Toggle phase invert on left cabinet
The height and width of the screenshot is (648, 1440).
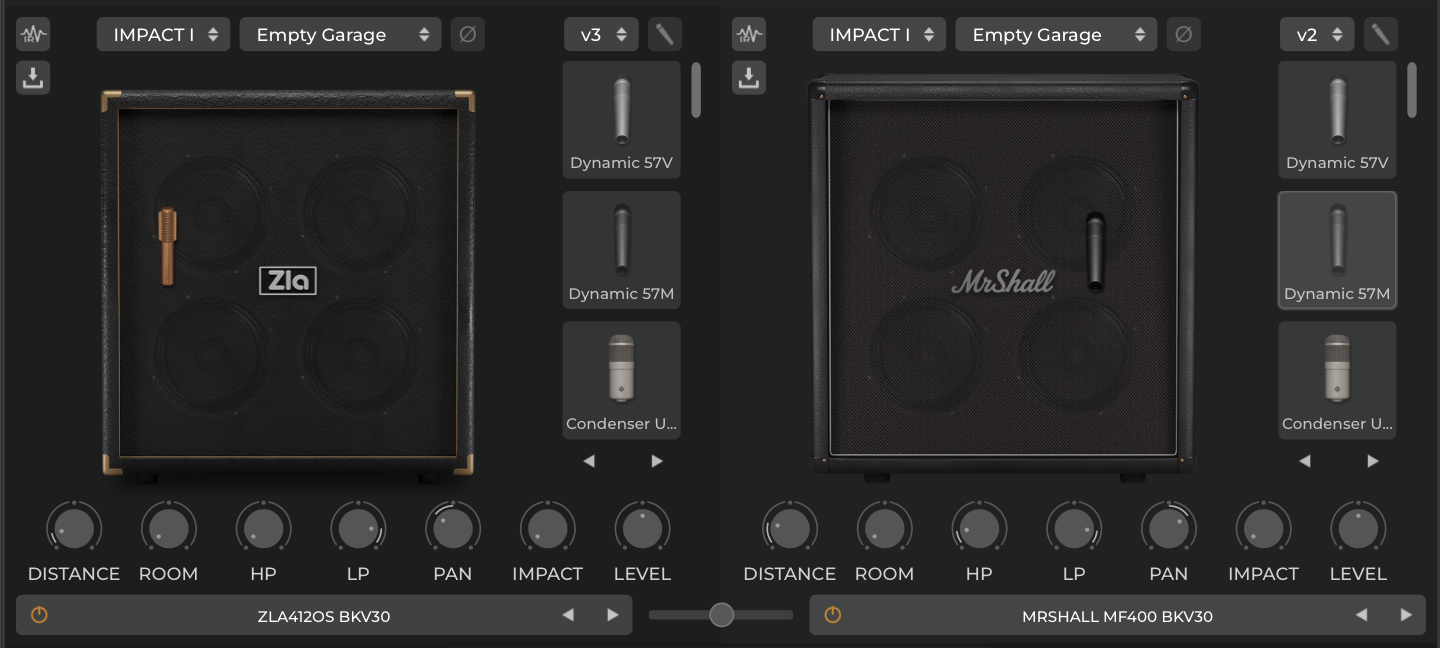coord(467,35)
